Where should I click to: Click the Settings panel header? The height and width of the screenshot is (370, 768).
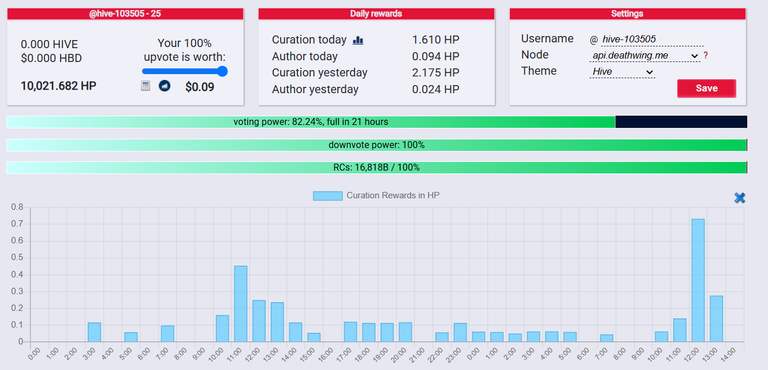pos(627,14)
